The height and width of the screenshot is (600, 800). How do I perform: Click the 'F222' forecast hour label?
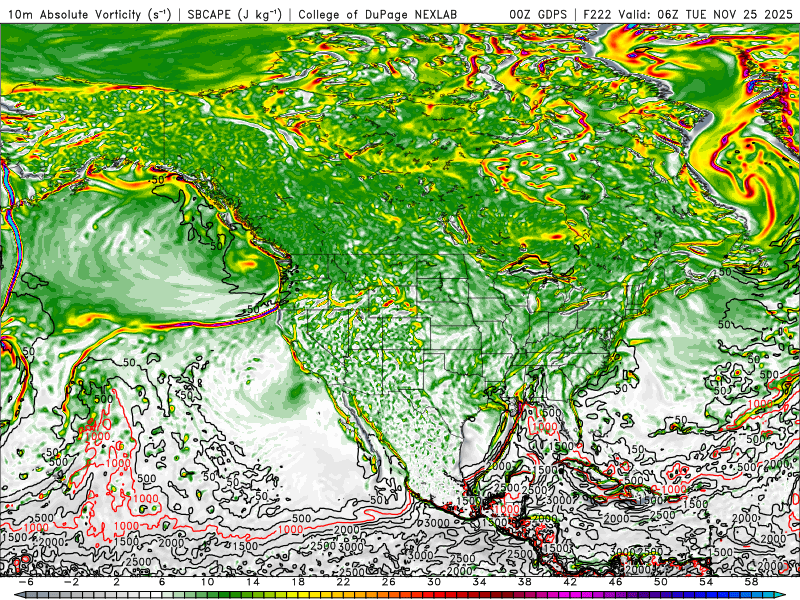point(598,14)
